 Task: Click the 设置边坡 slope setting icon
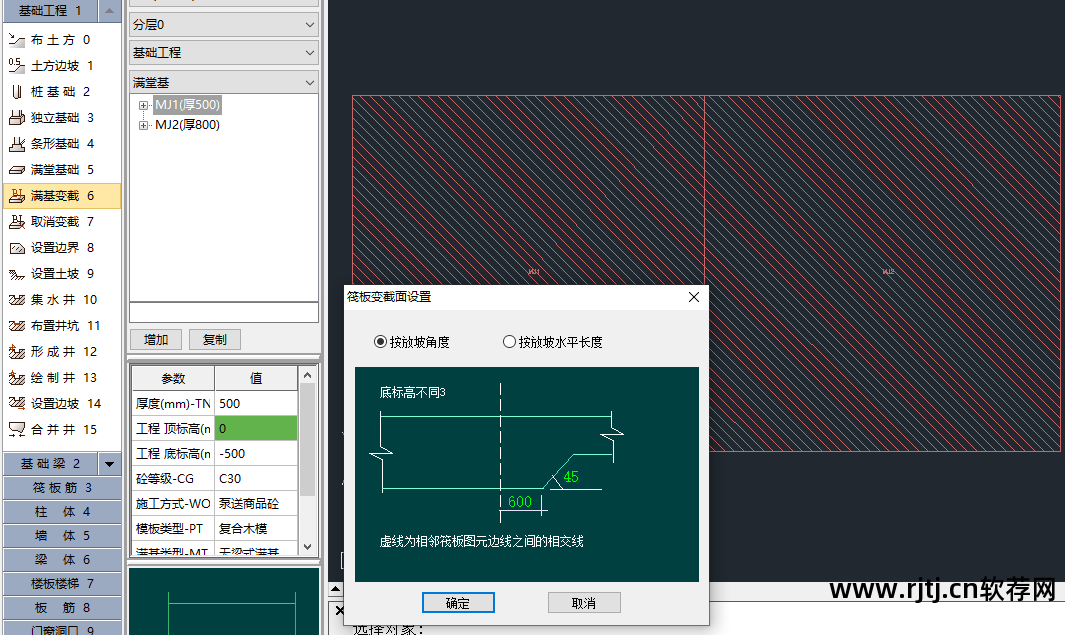click(x=16, y=404)
